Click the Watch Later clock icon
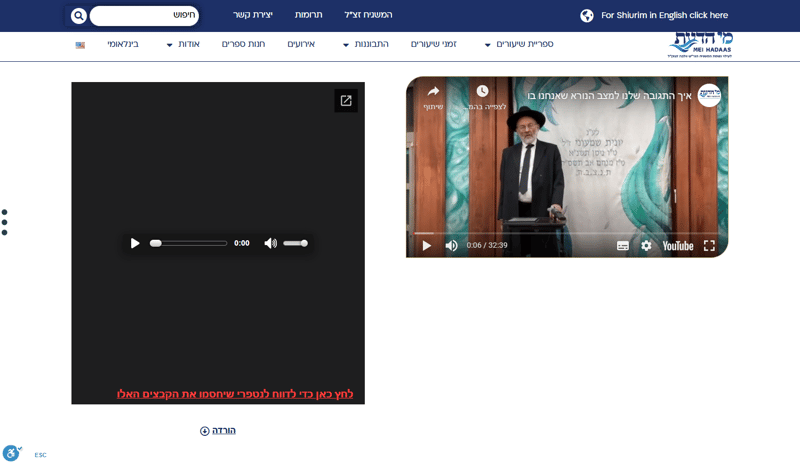 tap(482, 91)
